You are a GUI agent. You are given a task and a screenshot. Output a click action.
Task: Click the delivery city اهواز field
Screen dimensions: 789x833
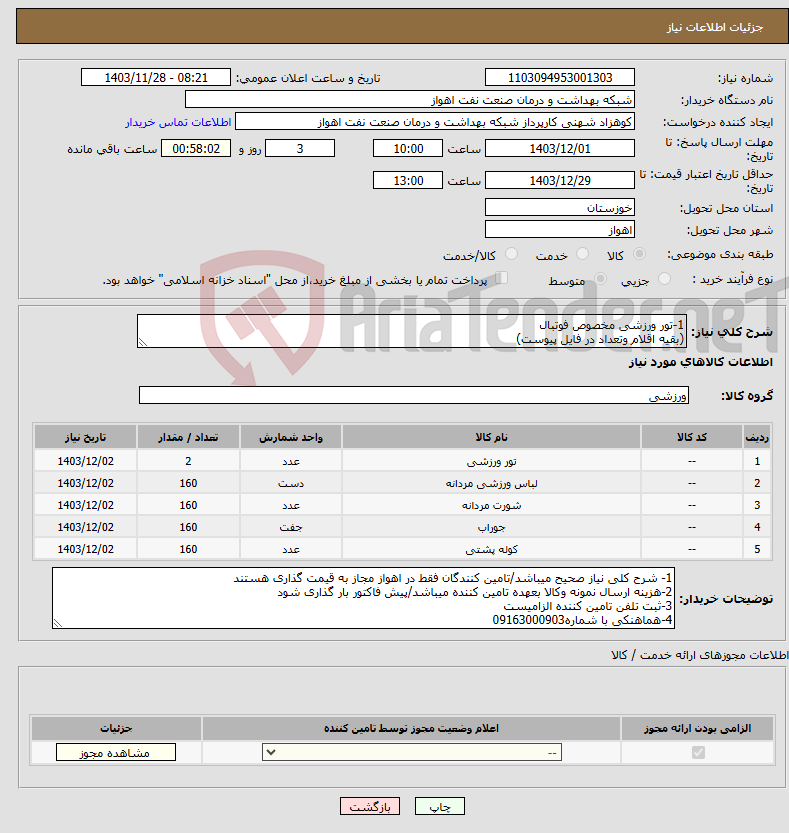point(560,230)
